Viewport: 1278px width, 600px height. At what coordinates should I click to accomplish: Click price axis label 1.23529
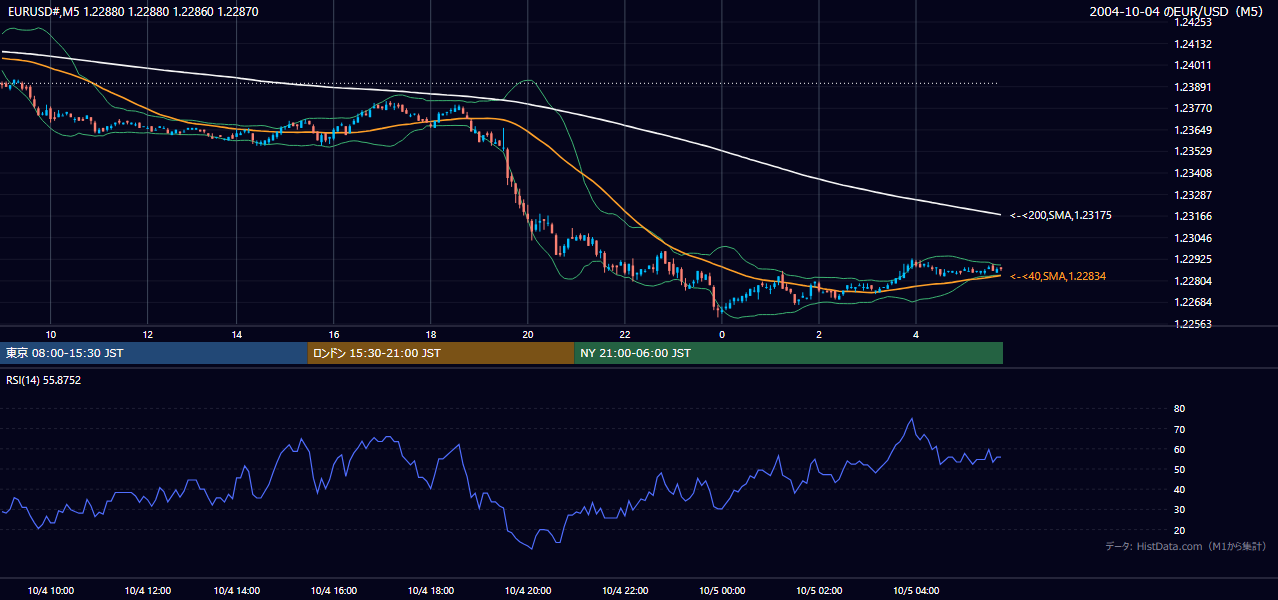[x=1192, y=151]
